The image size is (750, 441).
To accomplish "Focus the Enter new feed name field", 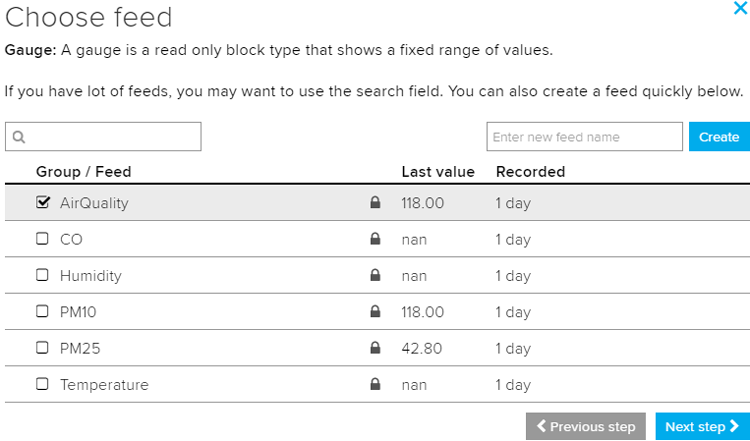I will (x=584, y=137).
